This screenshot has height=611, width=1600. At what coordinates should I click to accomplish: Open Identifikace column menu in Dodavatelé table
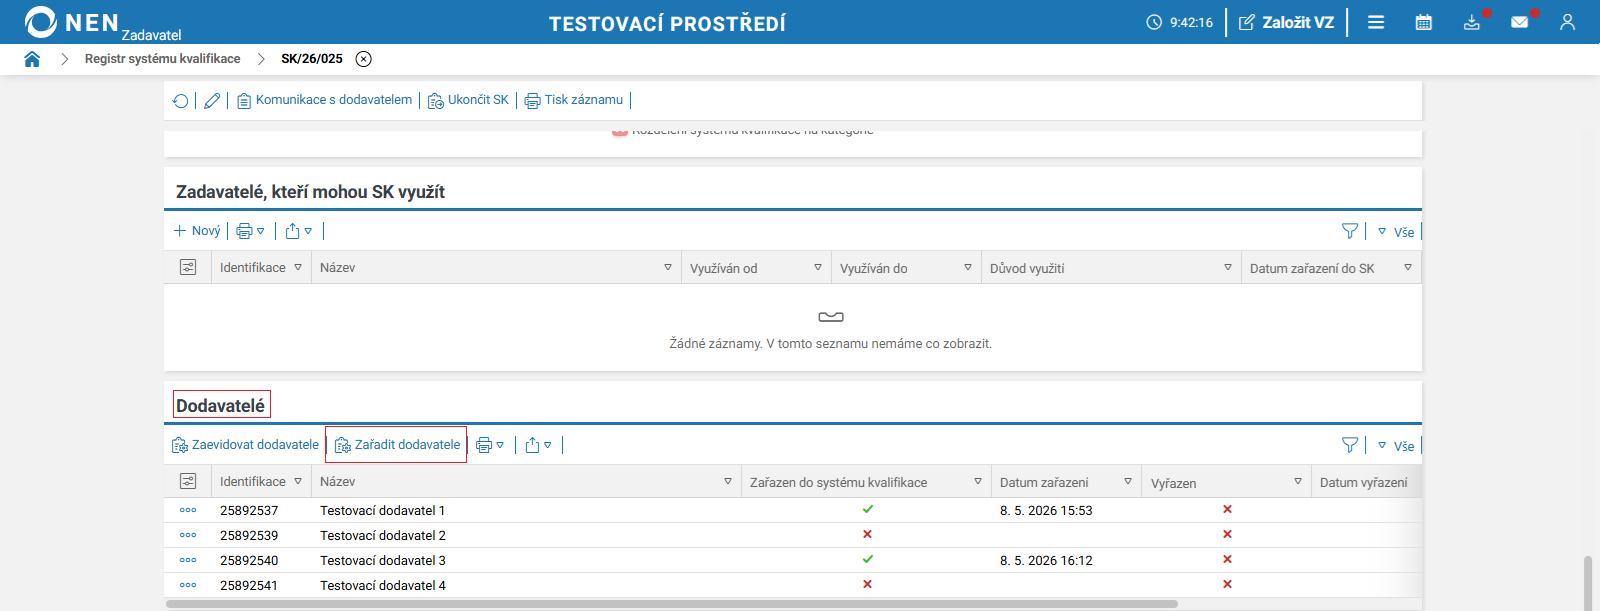coord(298,482)
